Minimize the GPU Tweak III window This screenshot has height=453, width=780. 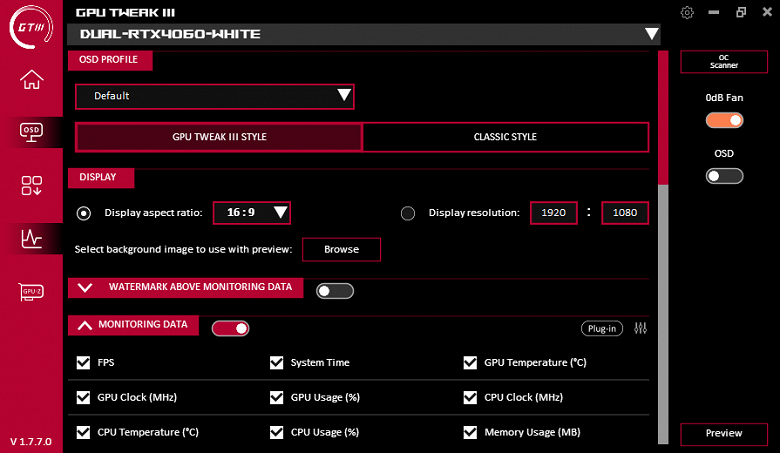(714, 12)
